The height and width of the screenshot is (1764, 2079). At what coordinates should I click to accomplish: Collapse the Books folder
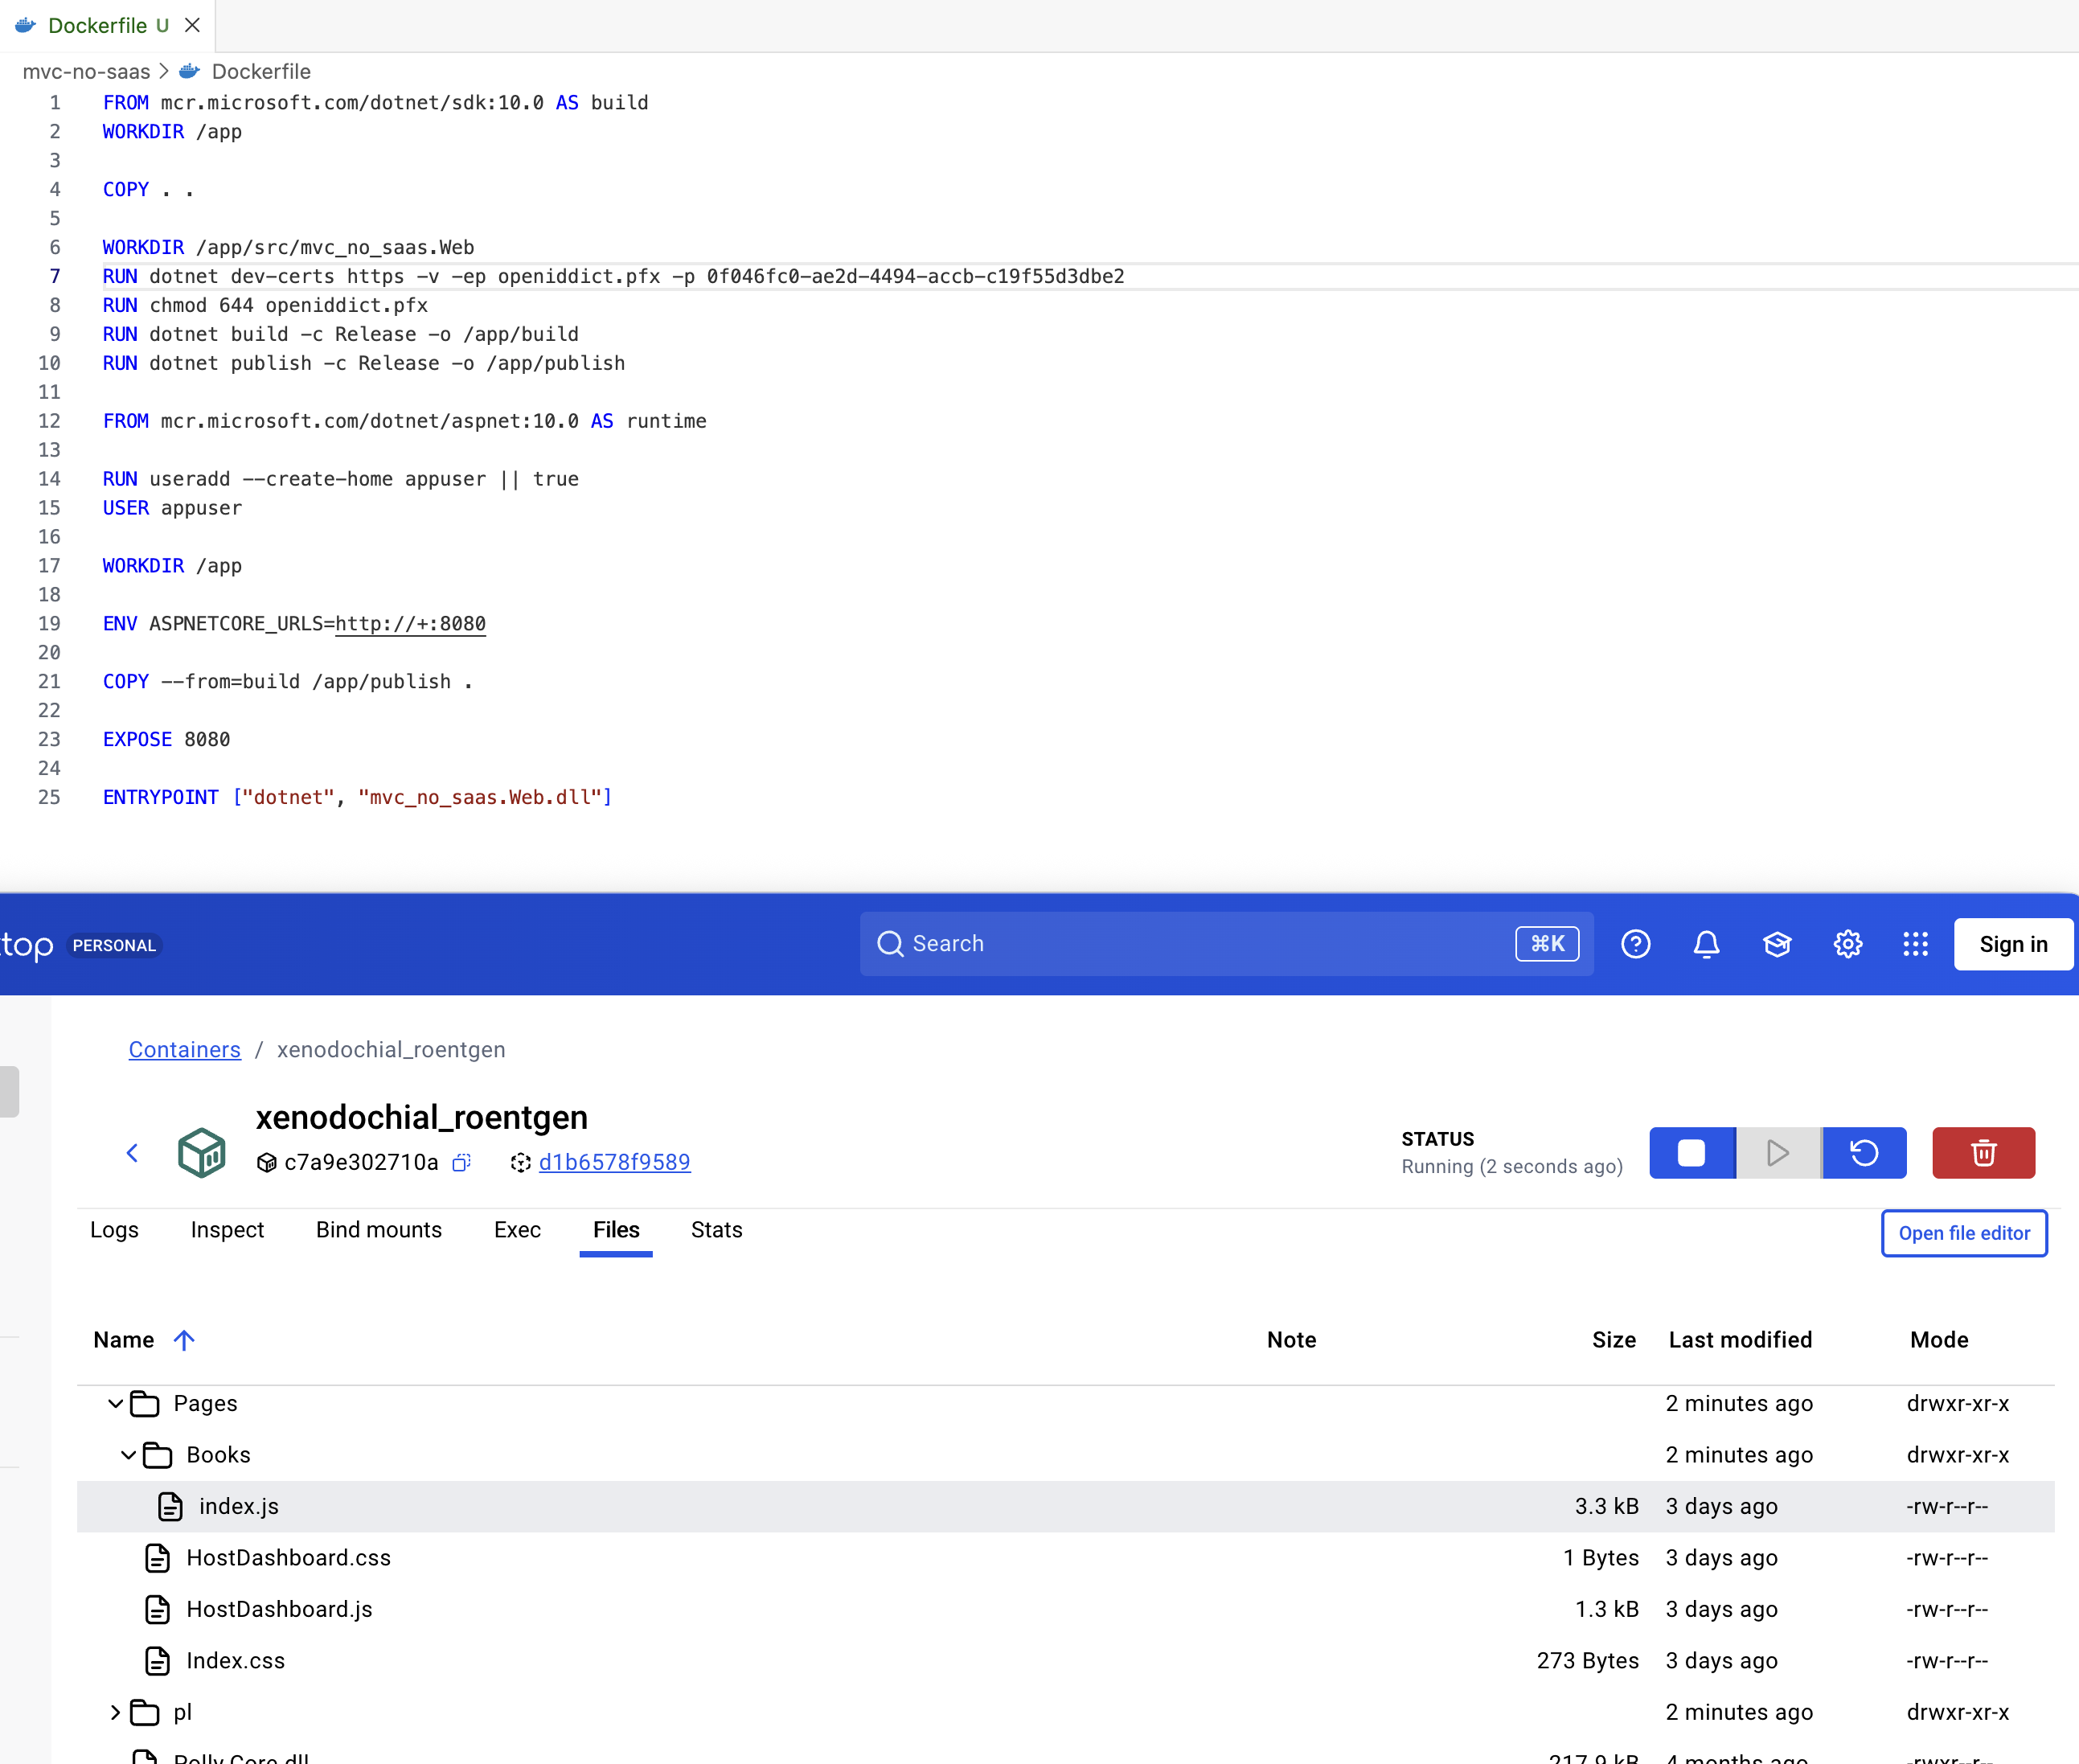[128, 1455]
